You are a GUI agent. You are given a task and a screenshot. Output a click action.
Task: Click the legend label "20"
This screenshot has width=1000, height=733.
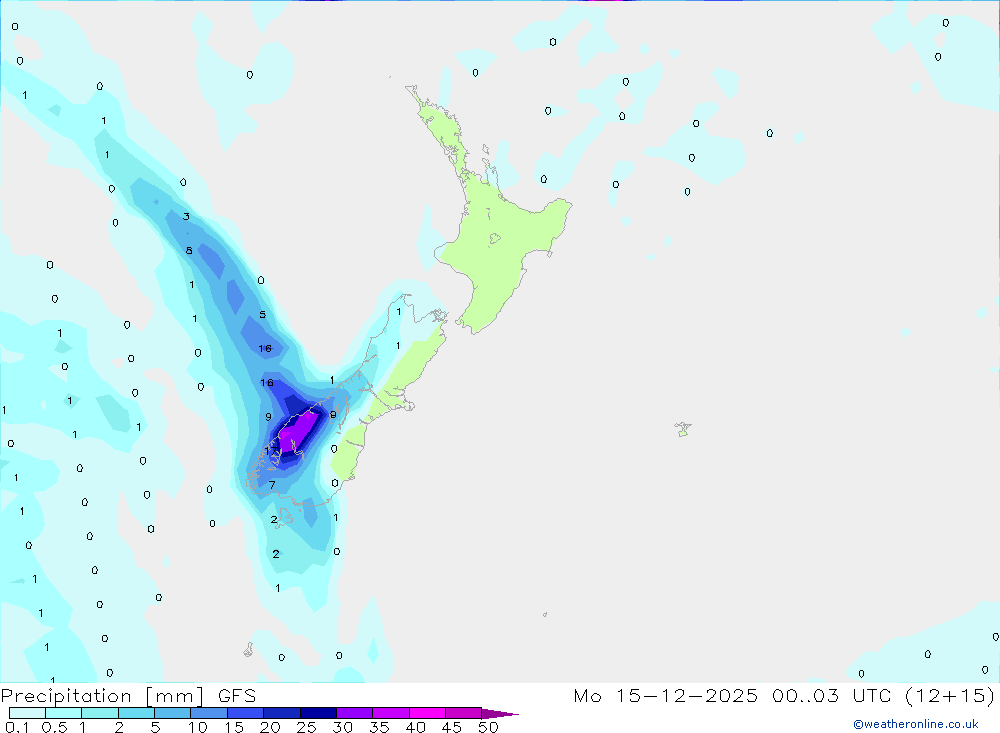coord(270,727)
